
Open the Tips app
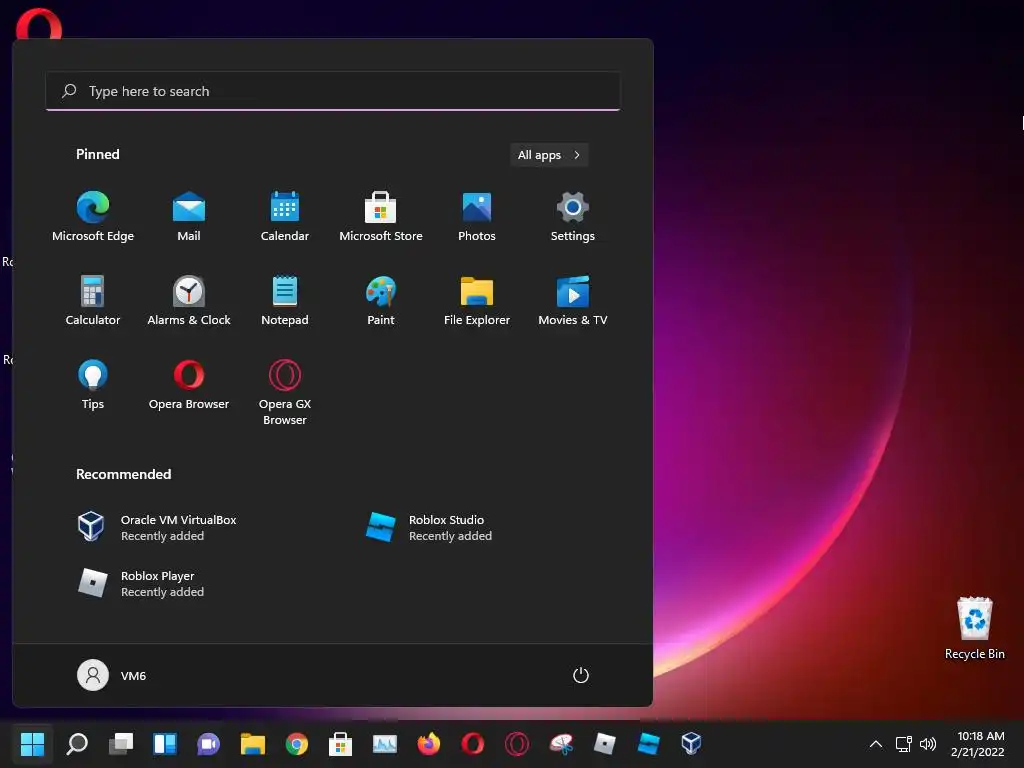(93, 385)
